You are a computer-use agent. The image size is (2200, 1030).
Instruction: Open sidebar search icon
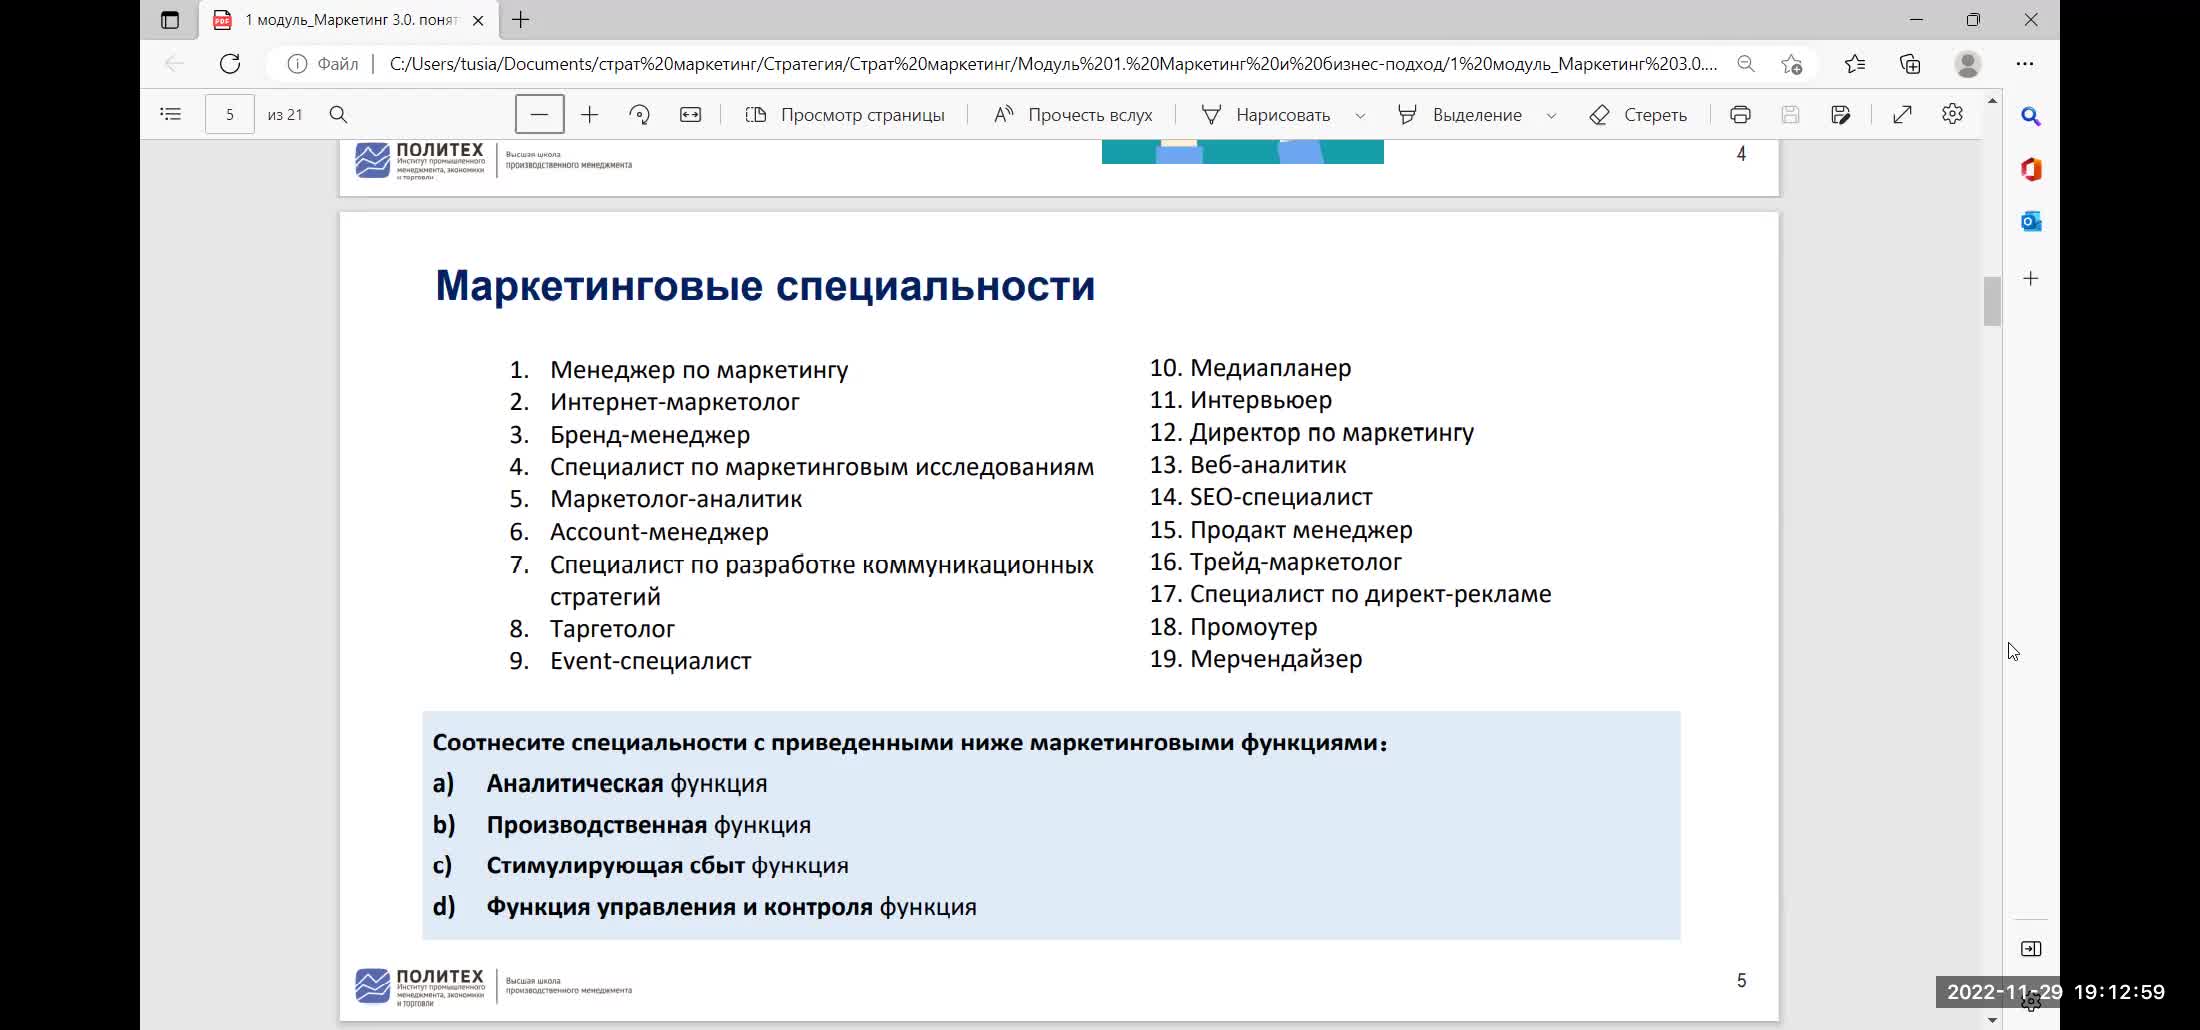[x=2031, y=117]
